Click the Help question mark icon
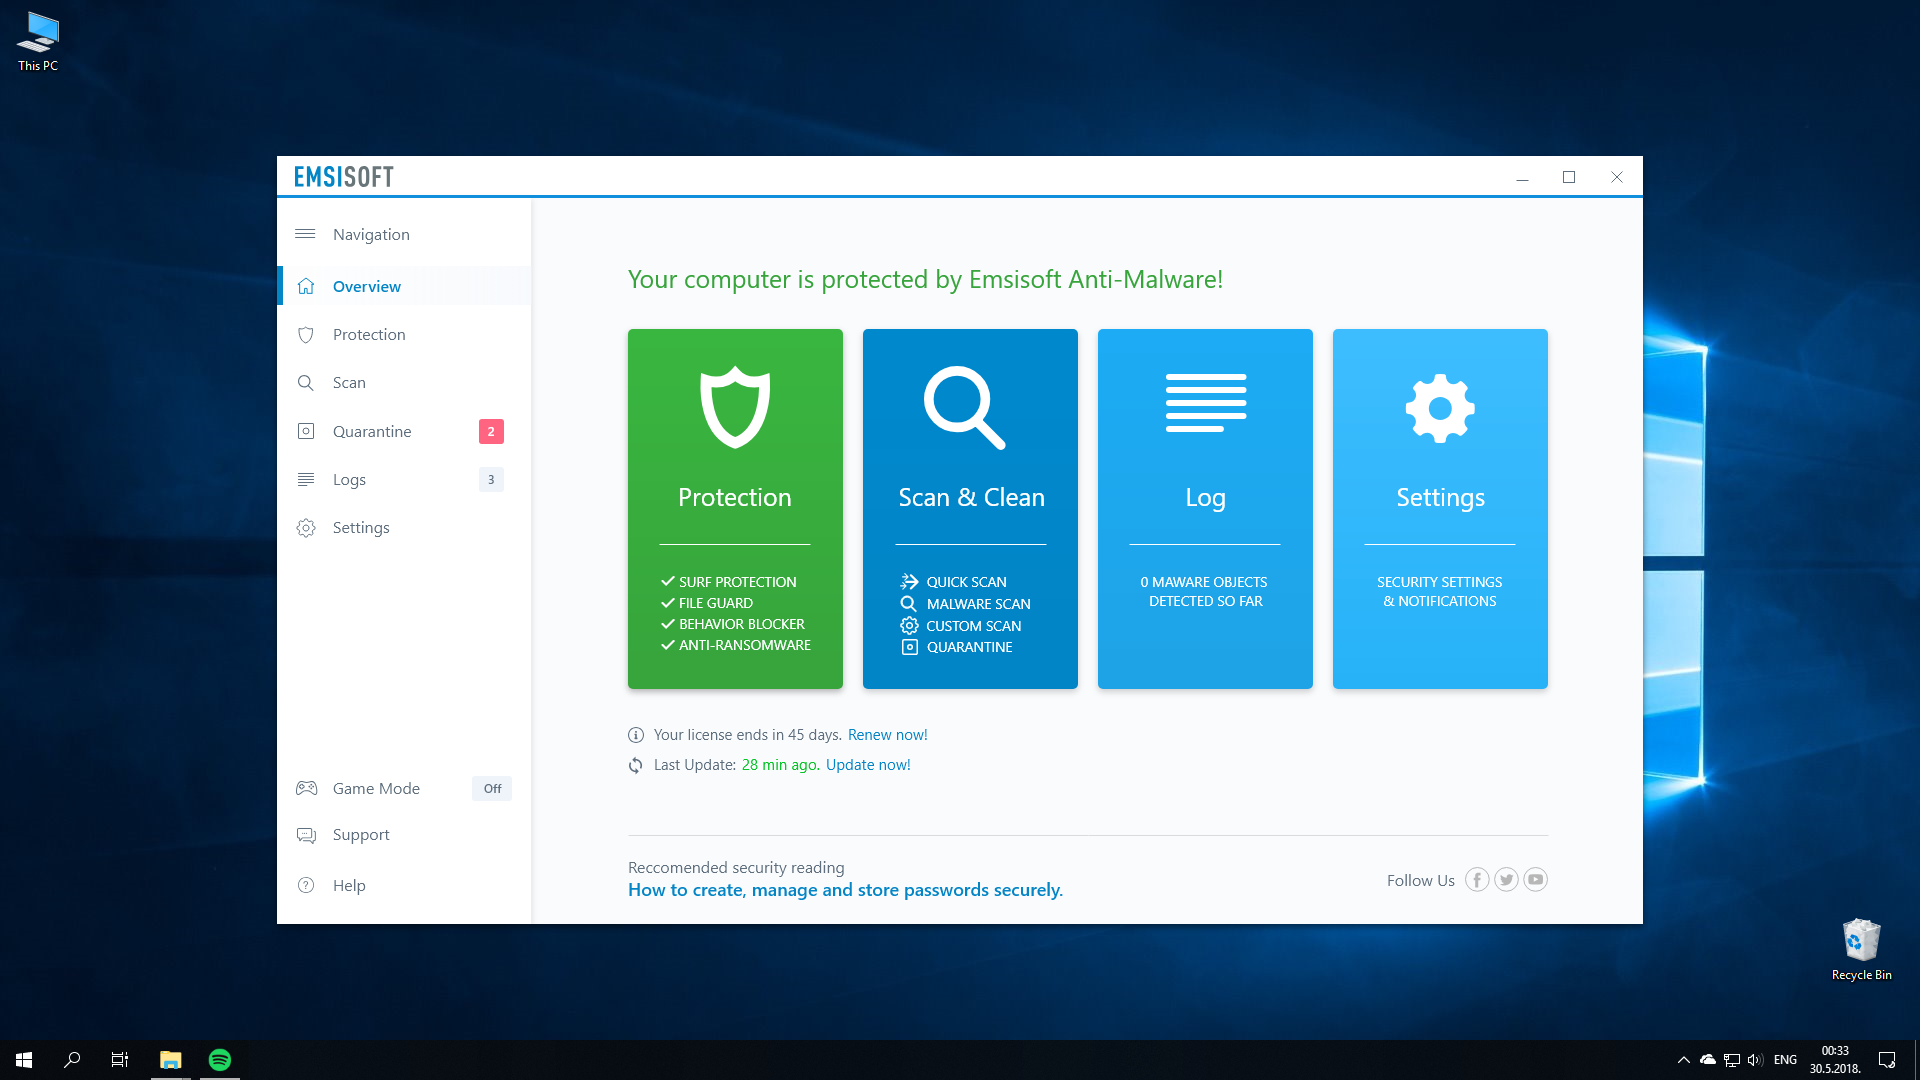Screen dimensions: 1920x1080 coord(306,885)
